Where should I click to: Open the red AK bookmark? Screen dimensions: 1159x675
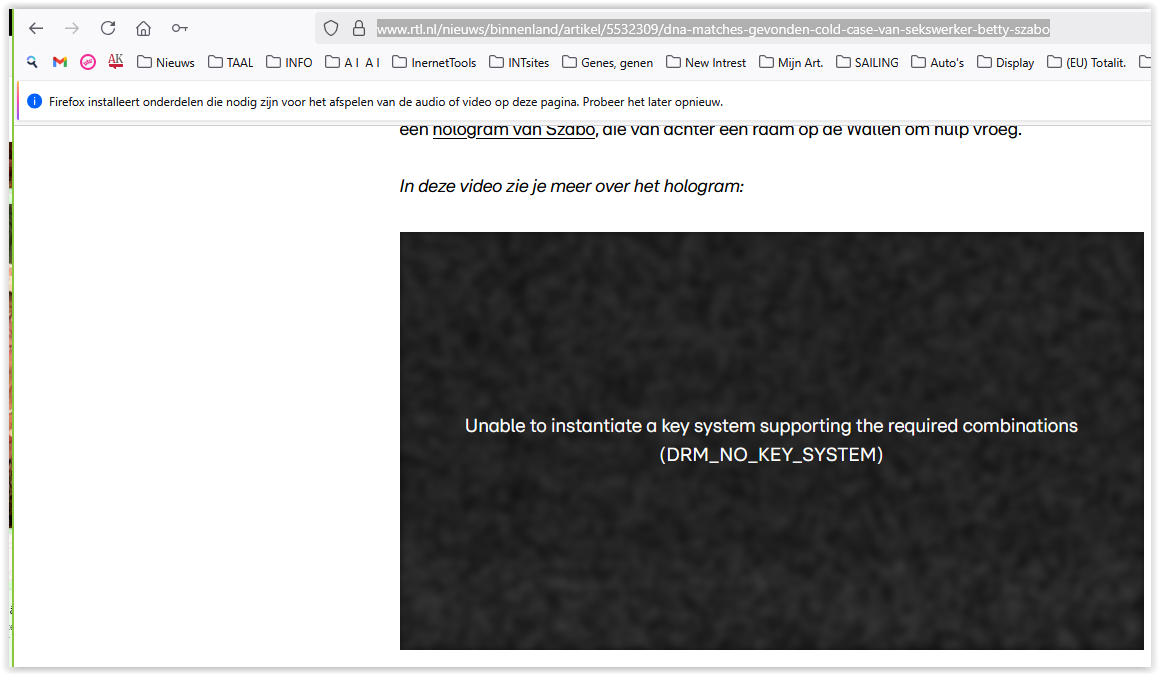[x=115, y=61]
